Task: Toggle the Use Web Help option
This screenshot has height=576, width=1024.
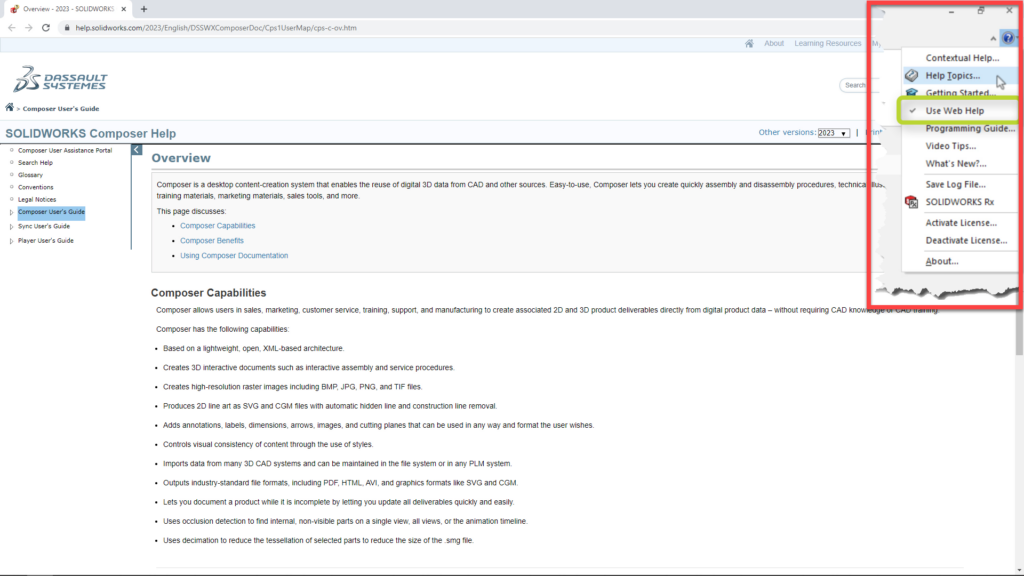Action: [x=954, y=111]
